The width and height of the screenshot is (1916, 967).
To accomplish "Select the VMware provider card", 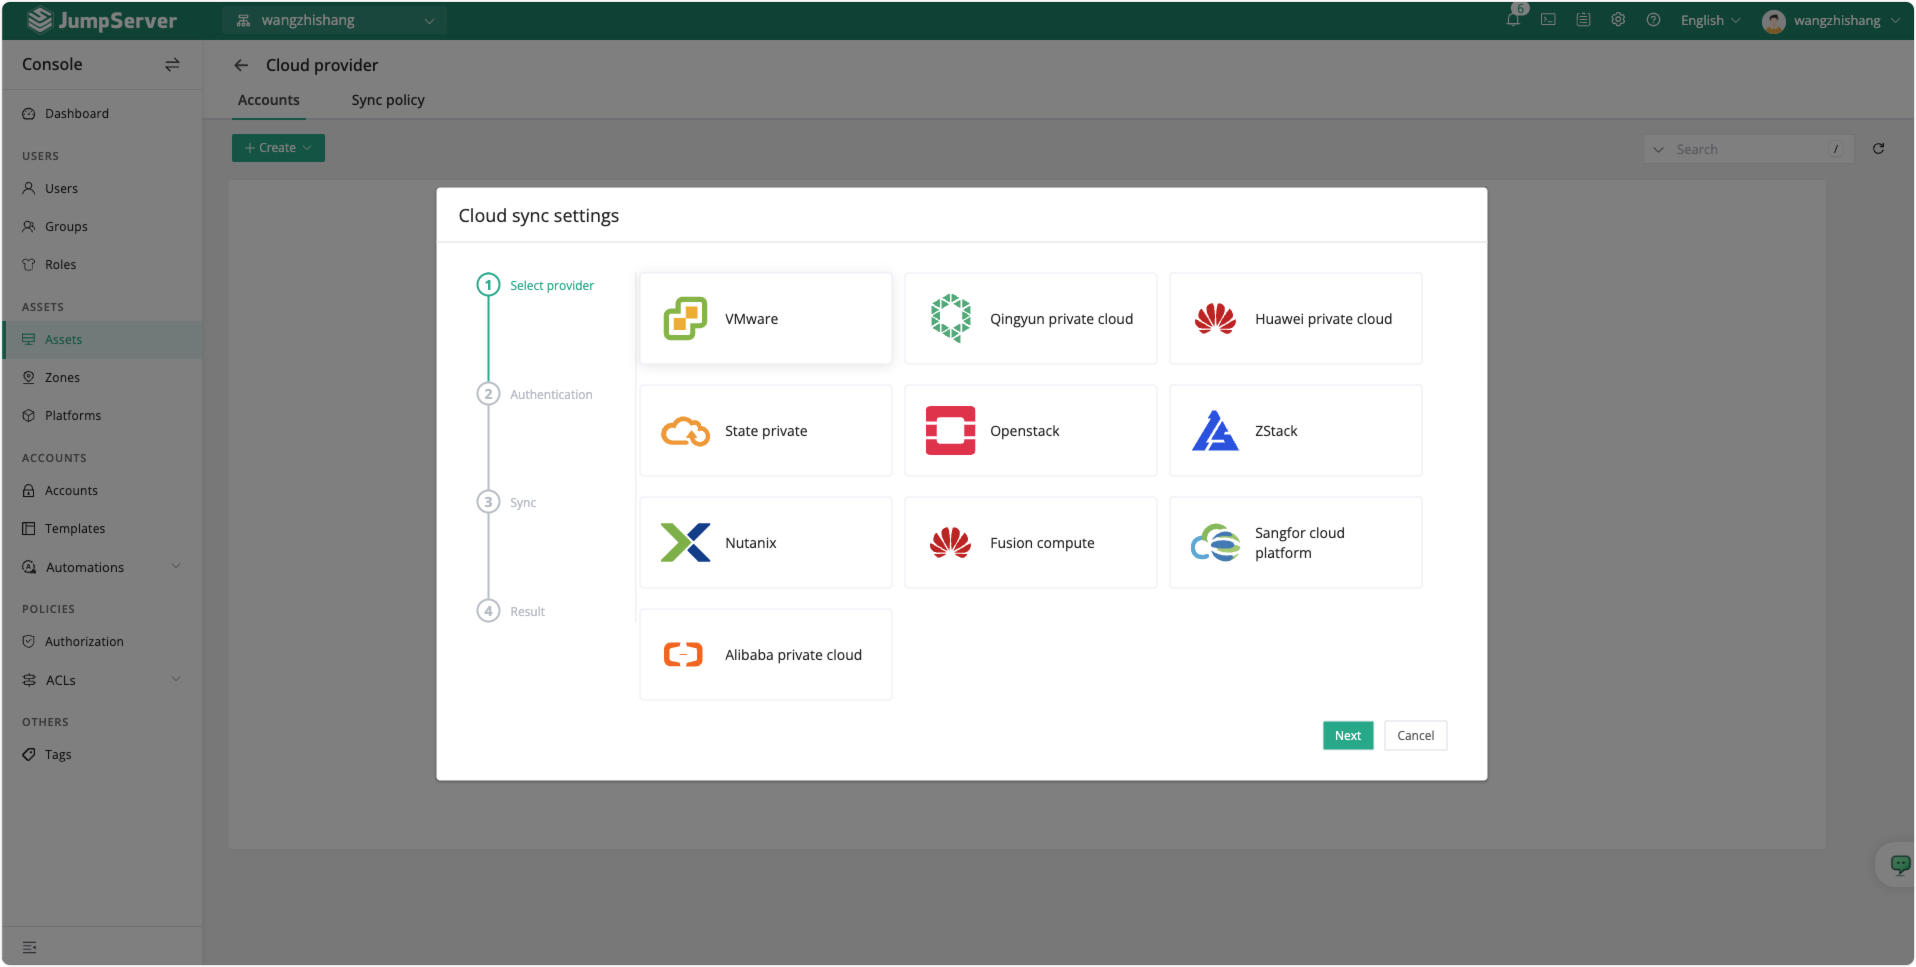I will click(765, 319).
